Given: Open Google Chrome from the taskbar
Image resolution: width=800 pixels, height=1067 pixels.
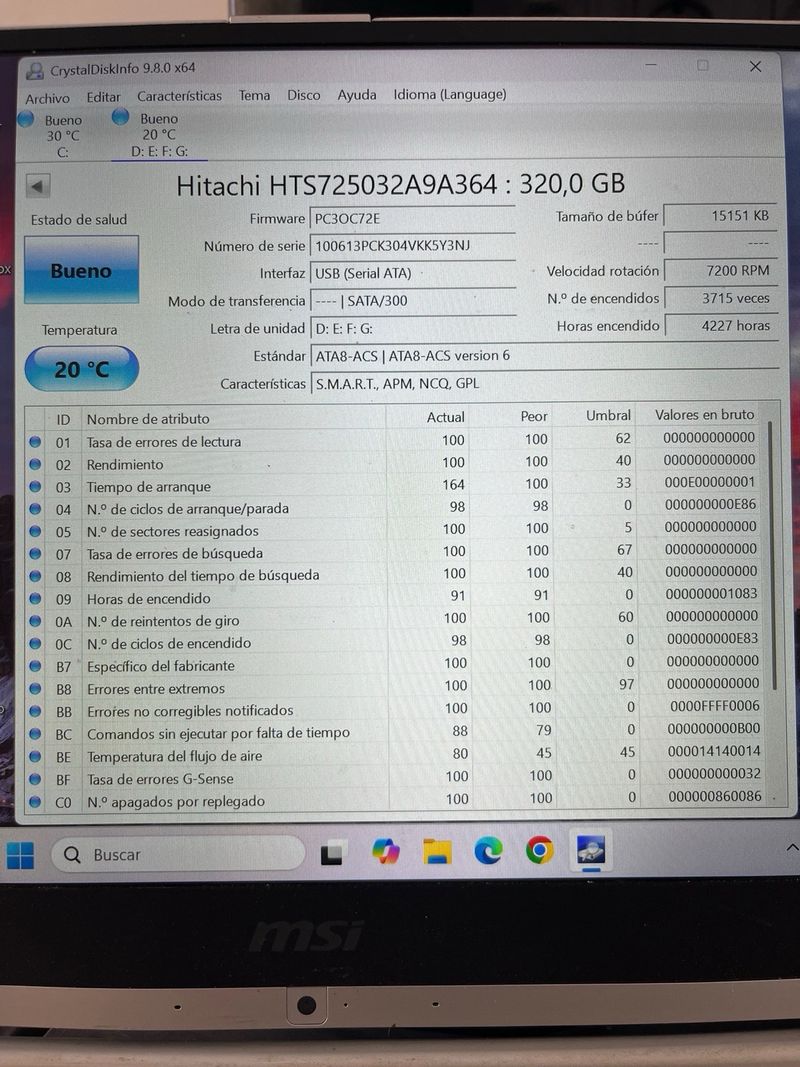Looking at the screenshot, I should [x=539, y=850].
